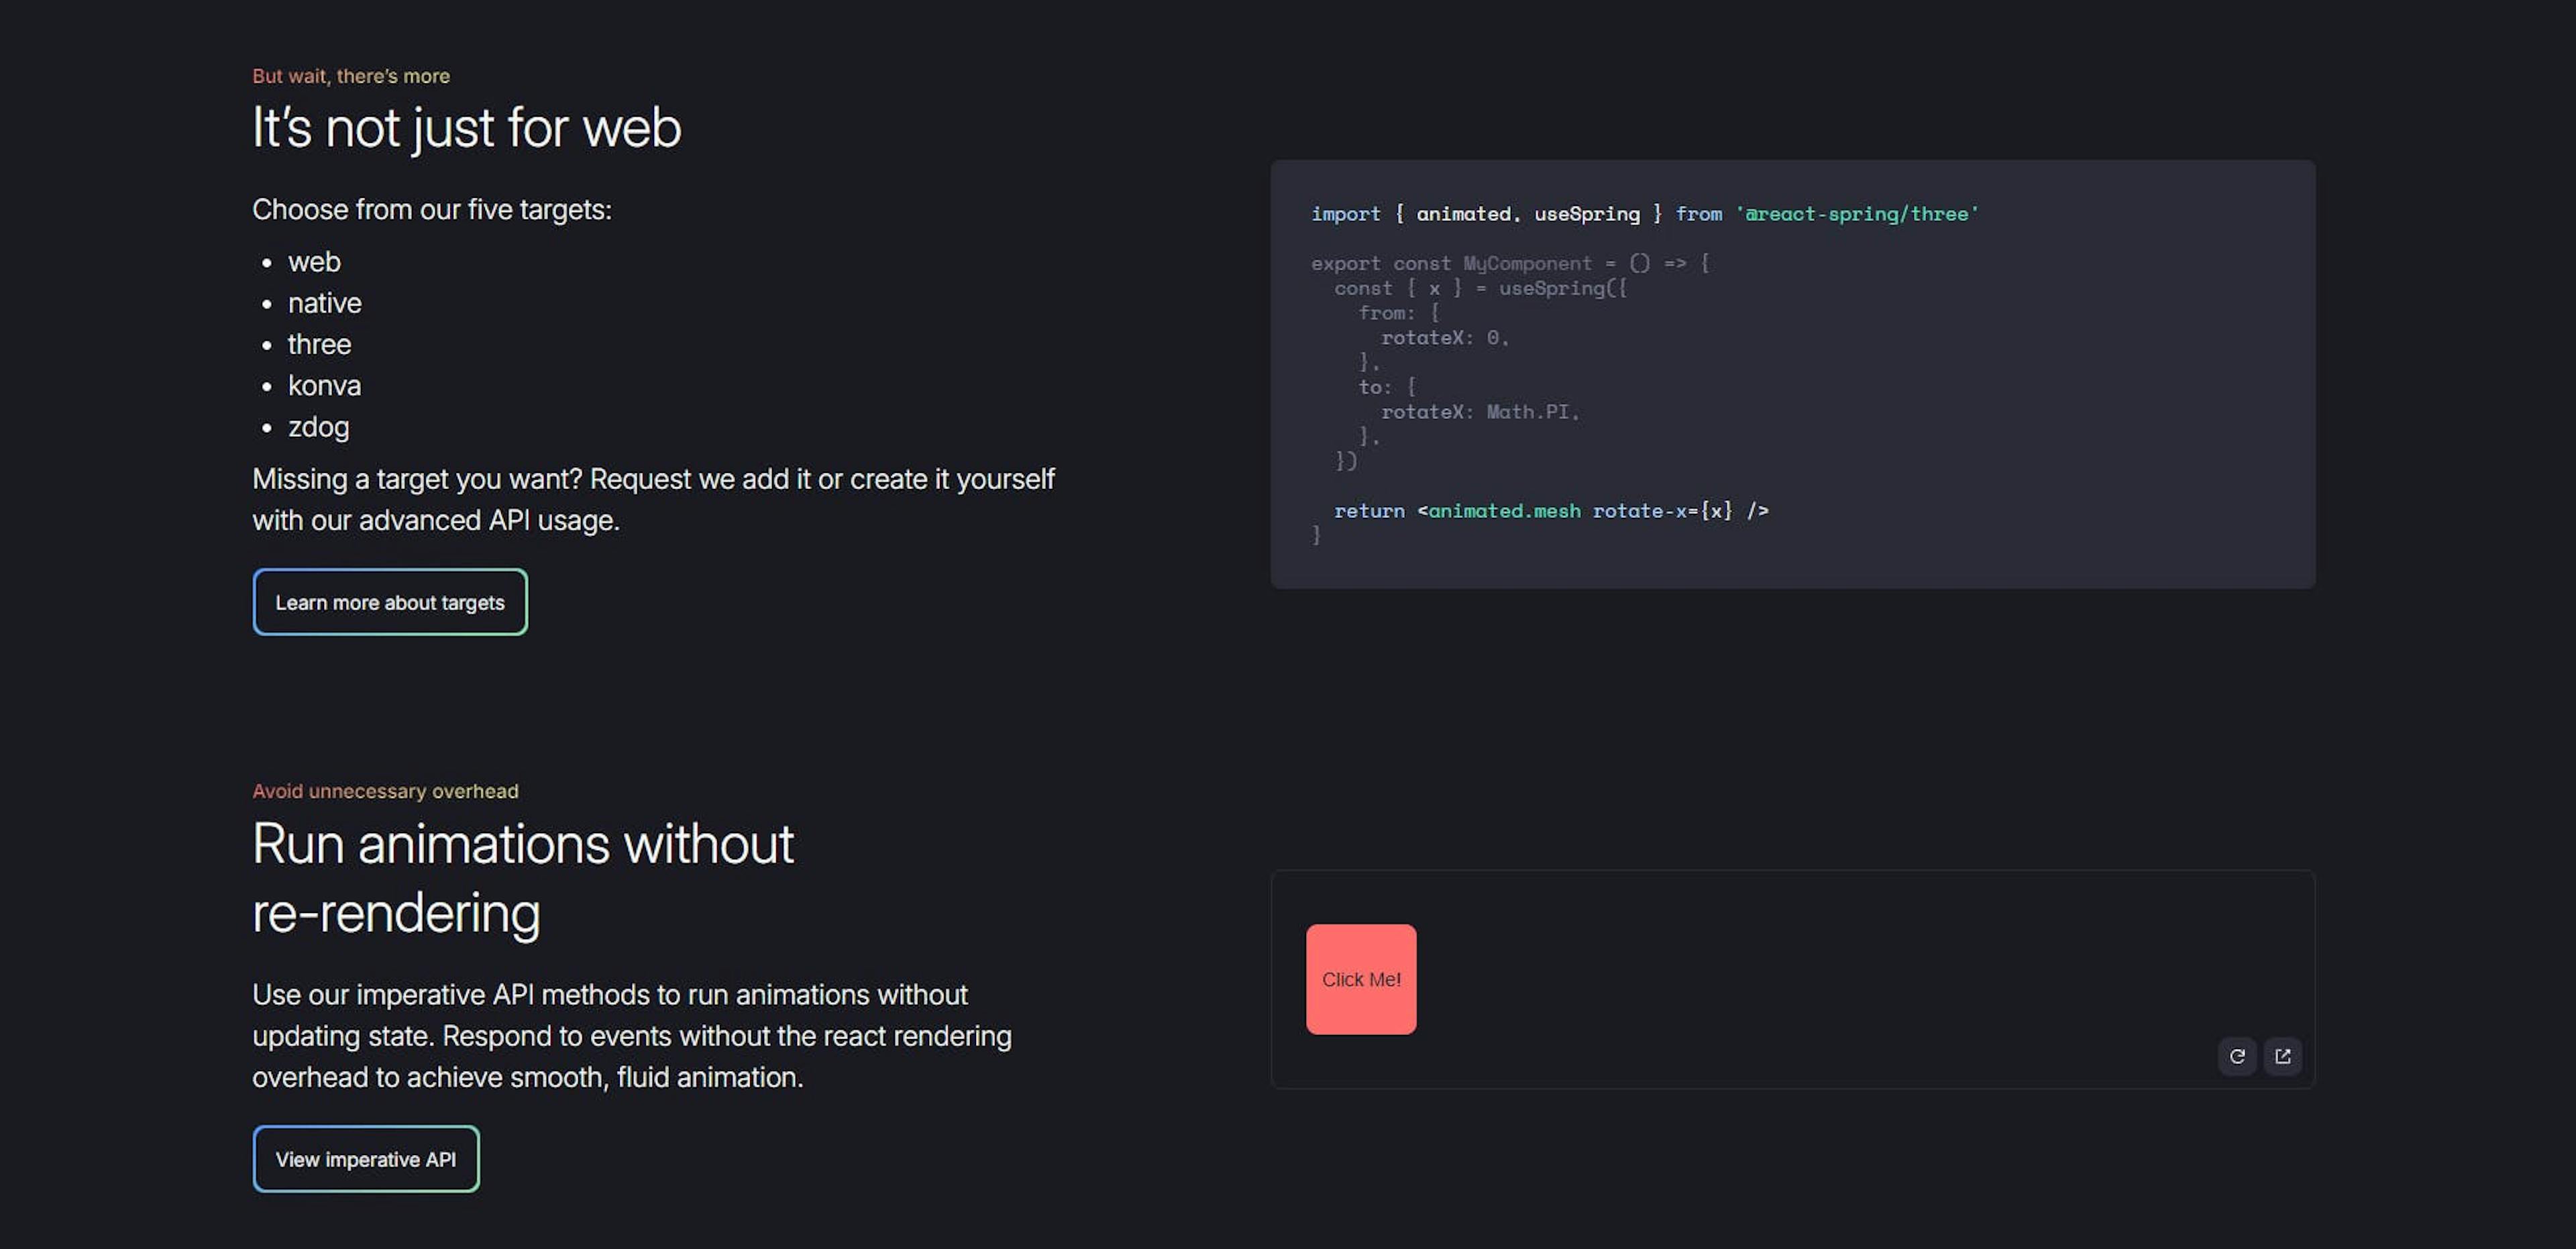
Task: Click the 'return <animated.mesh' code line
Action: [x=1550, y=511]
